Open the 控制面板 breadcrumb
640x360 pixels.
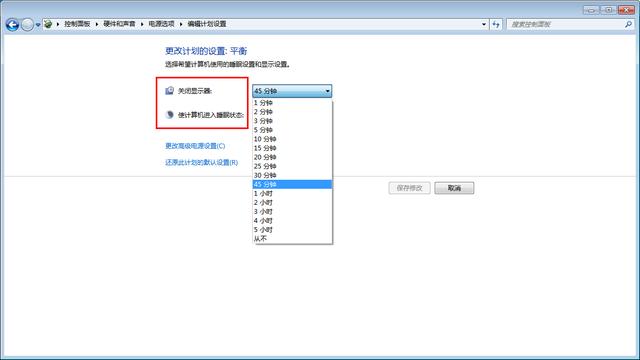[77, 24]
